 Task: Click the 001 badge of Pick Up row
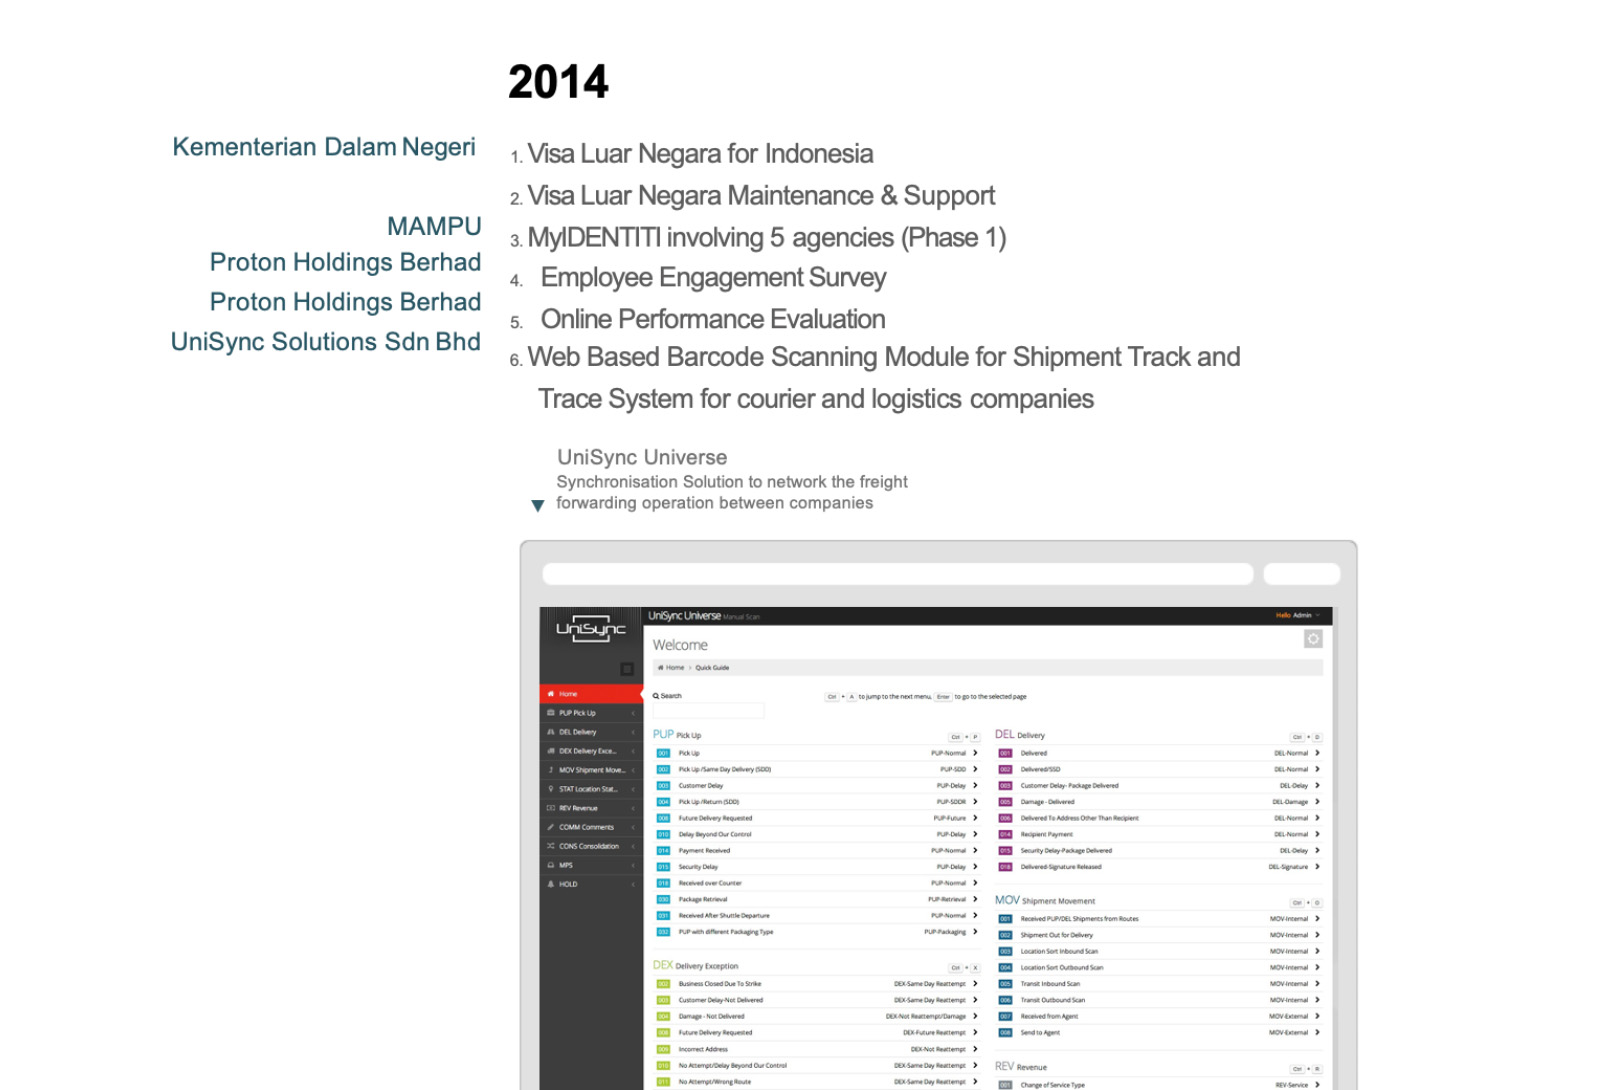pyautogui.click(x=663, y=753)
